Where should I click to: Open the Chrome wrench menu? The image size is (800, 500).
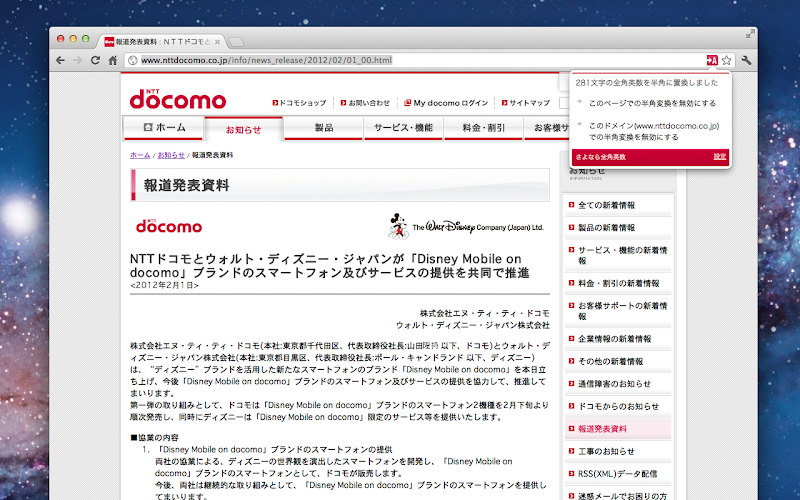click(x=746, y=60)
